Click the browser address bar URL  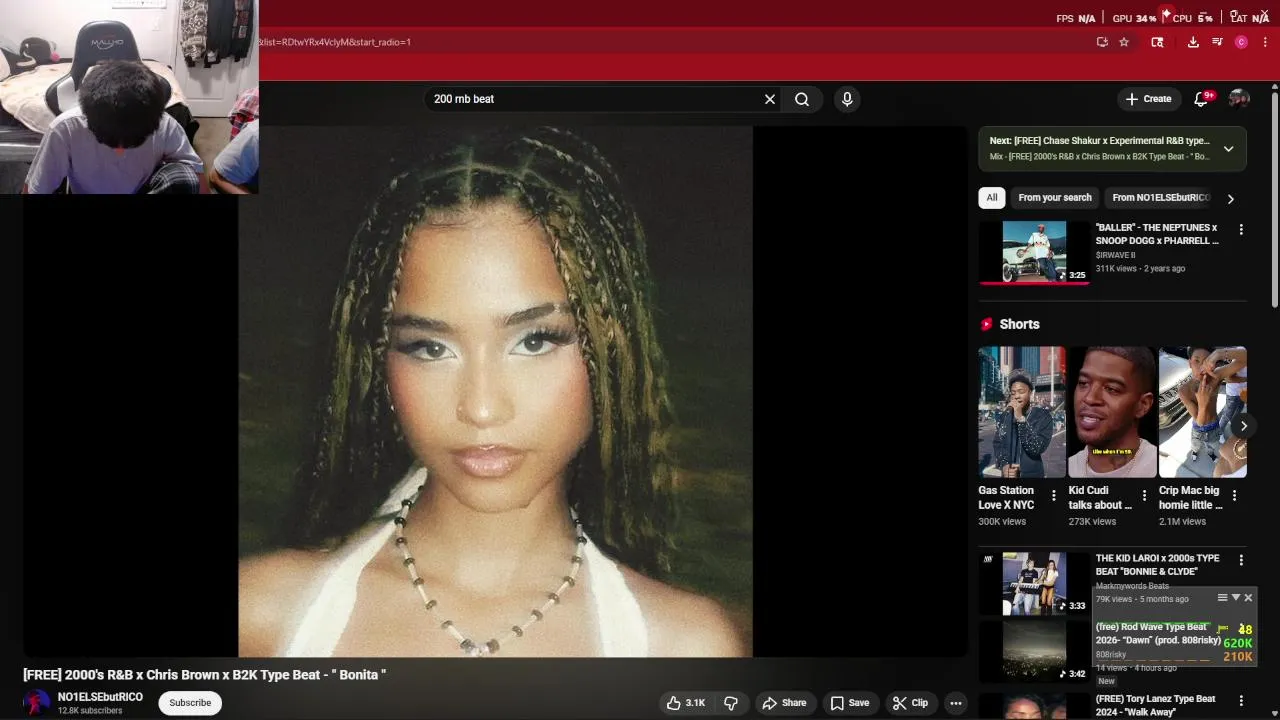335,42
